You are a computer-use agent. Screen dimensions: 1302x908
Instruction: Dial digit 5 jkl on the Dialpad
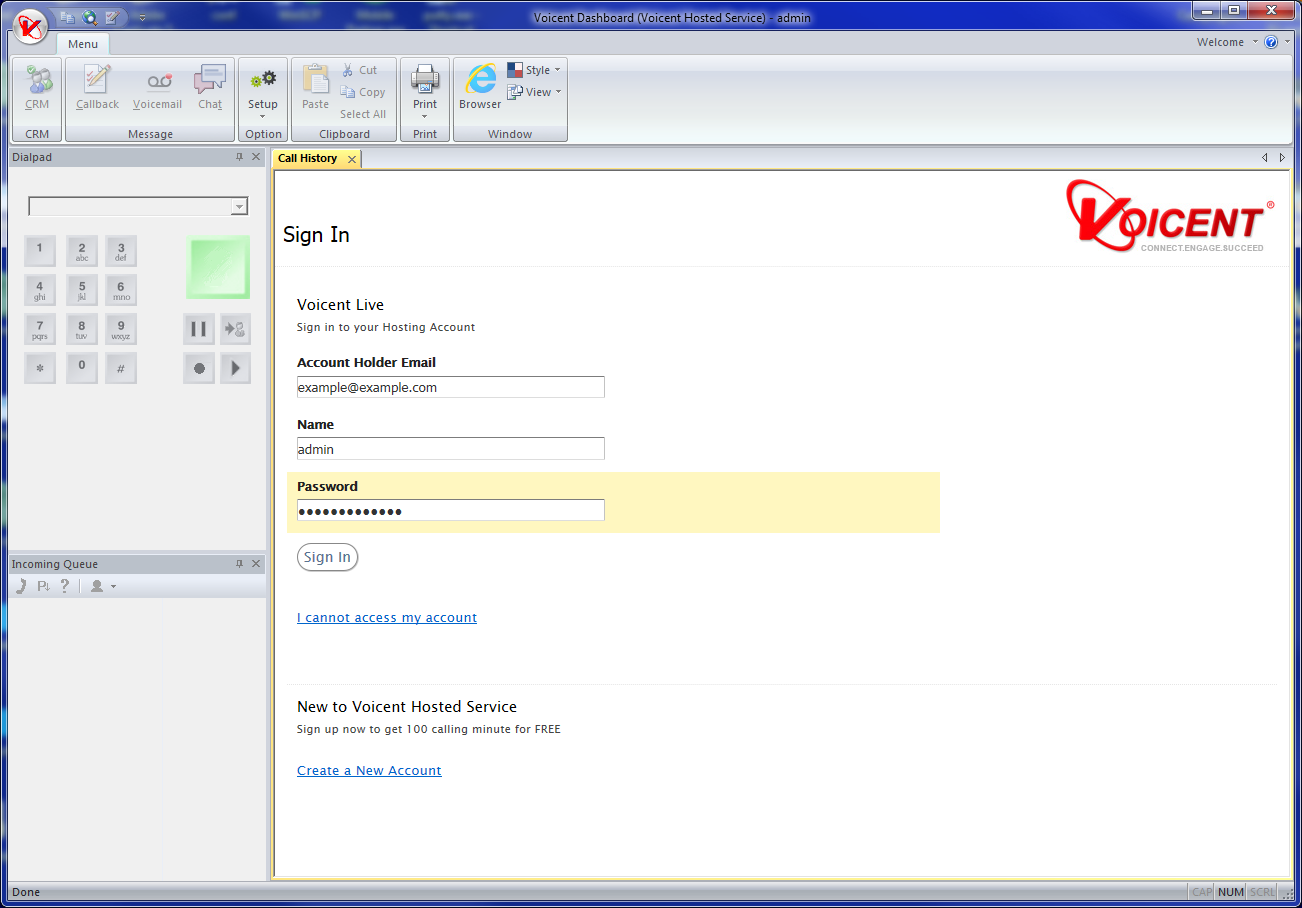(82, 290)
